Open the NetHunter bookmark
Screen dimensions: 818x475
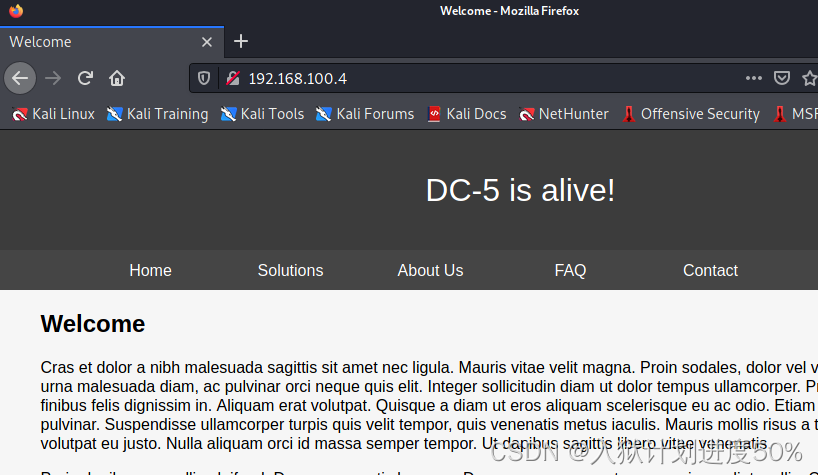[564, 114]
